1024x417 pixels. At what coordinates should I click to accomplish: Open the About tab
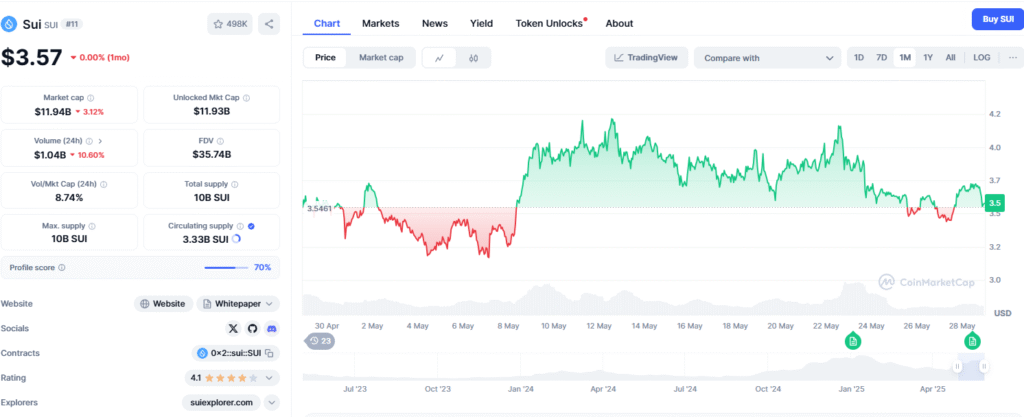[x=619, y=23]
